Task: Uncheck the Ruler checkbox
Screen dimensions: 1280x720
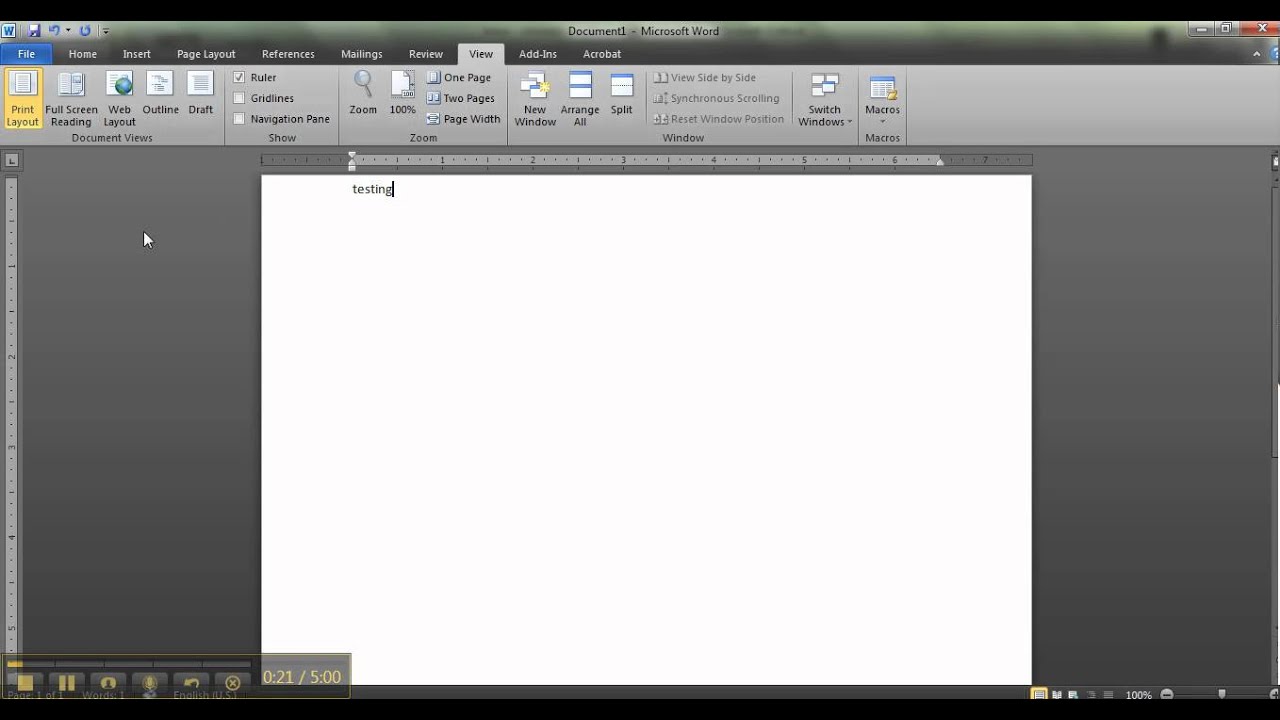Action: click(x=239, y=77)
